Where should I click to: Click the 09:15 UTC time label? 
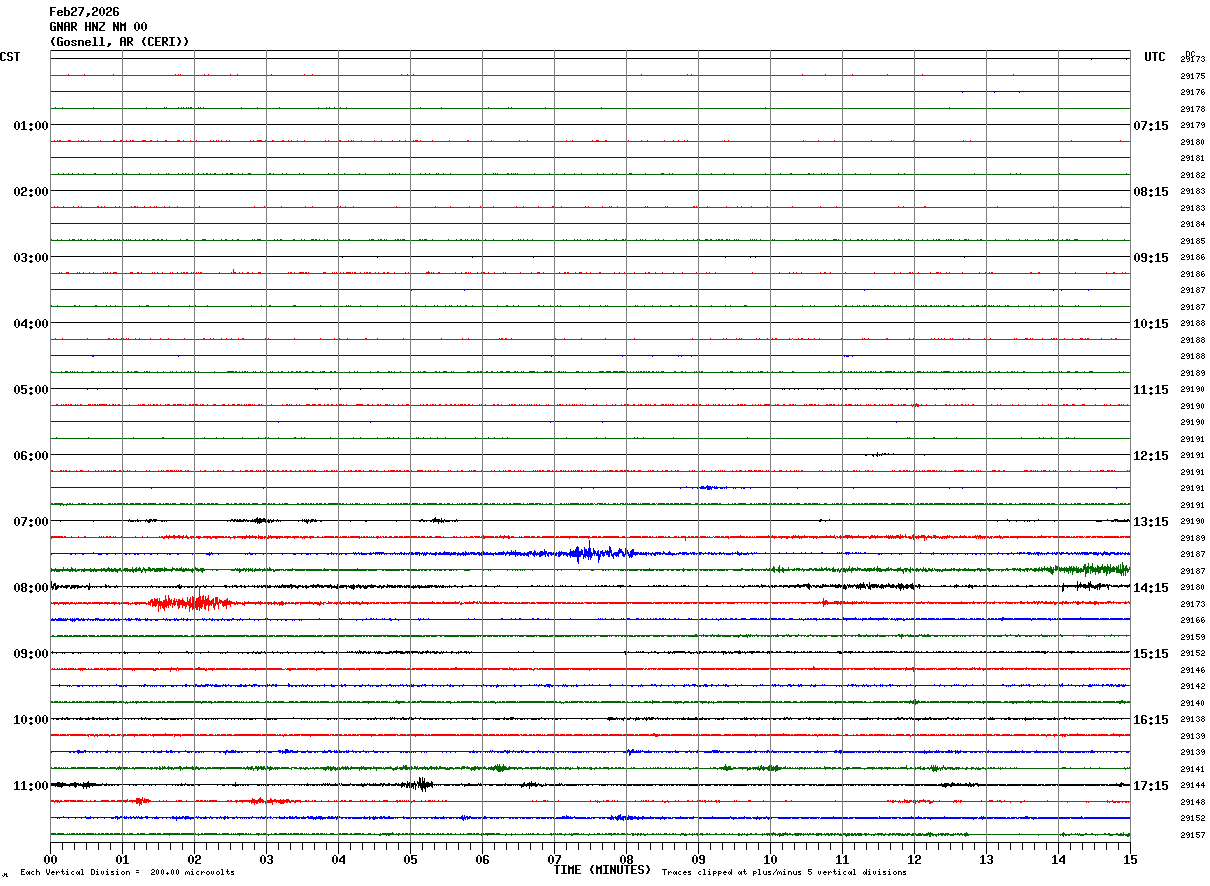tap(1150, 257)
